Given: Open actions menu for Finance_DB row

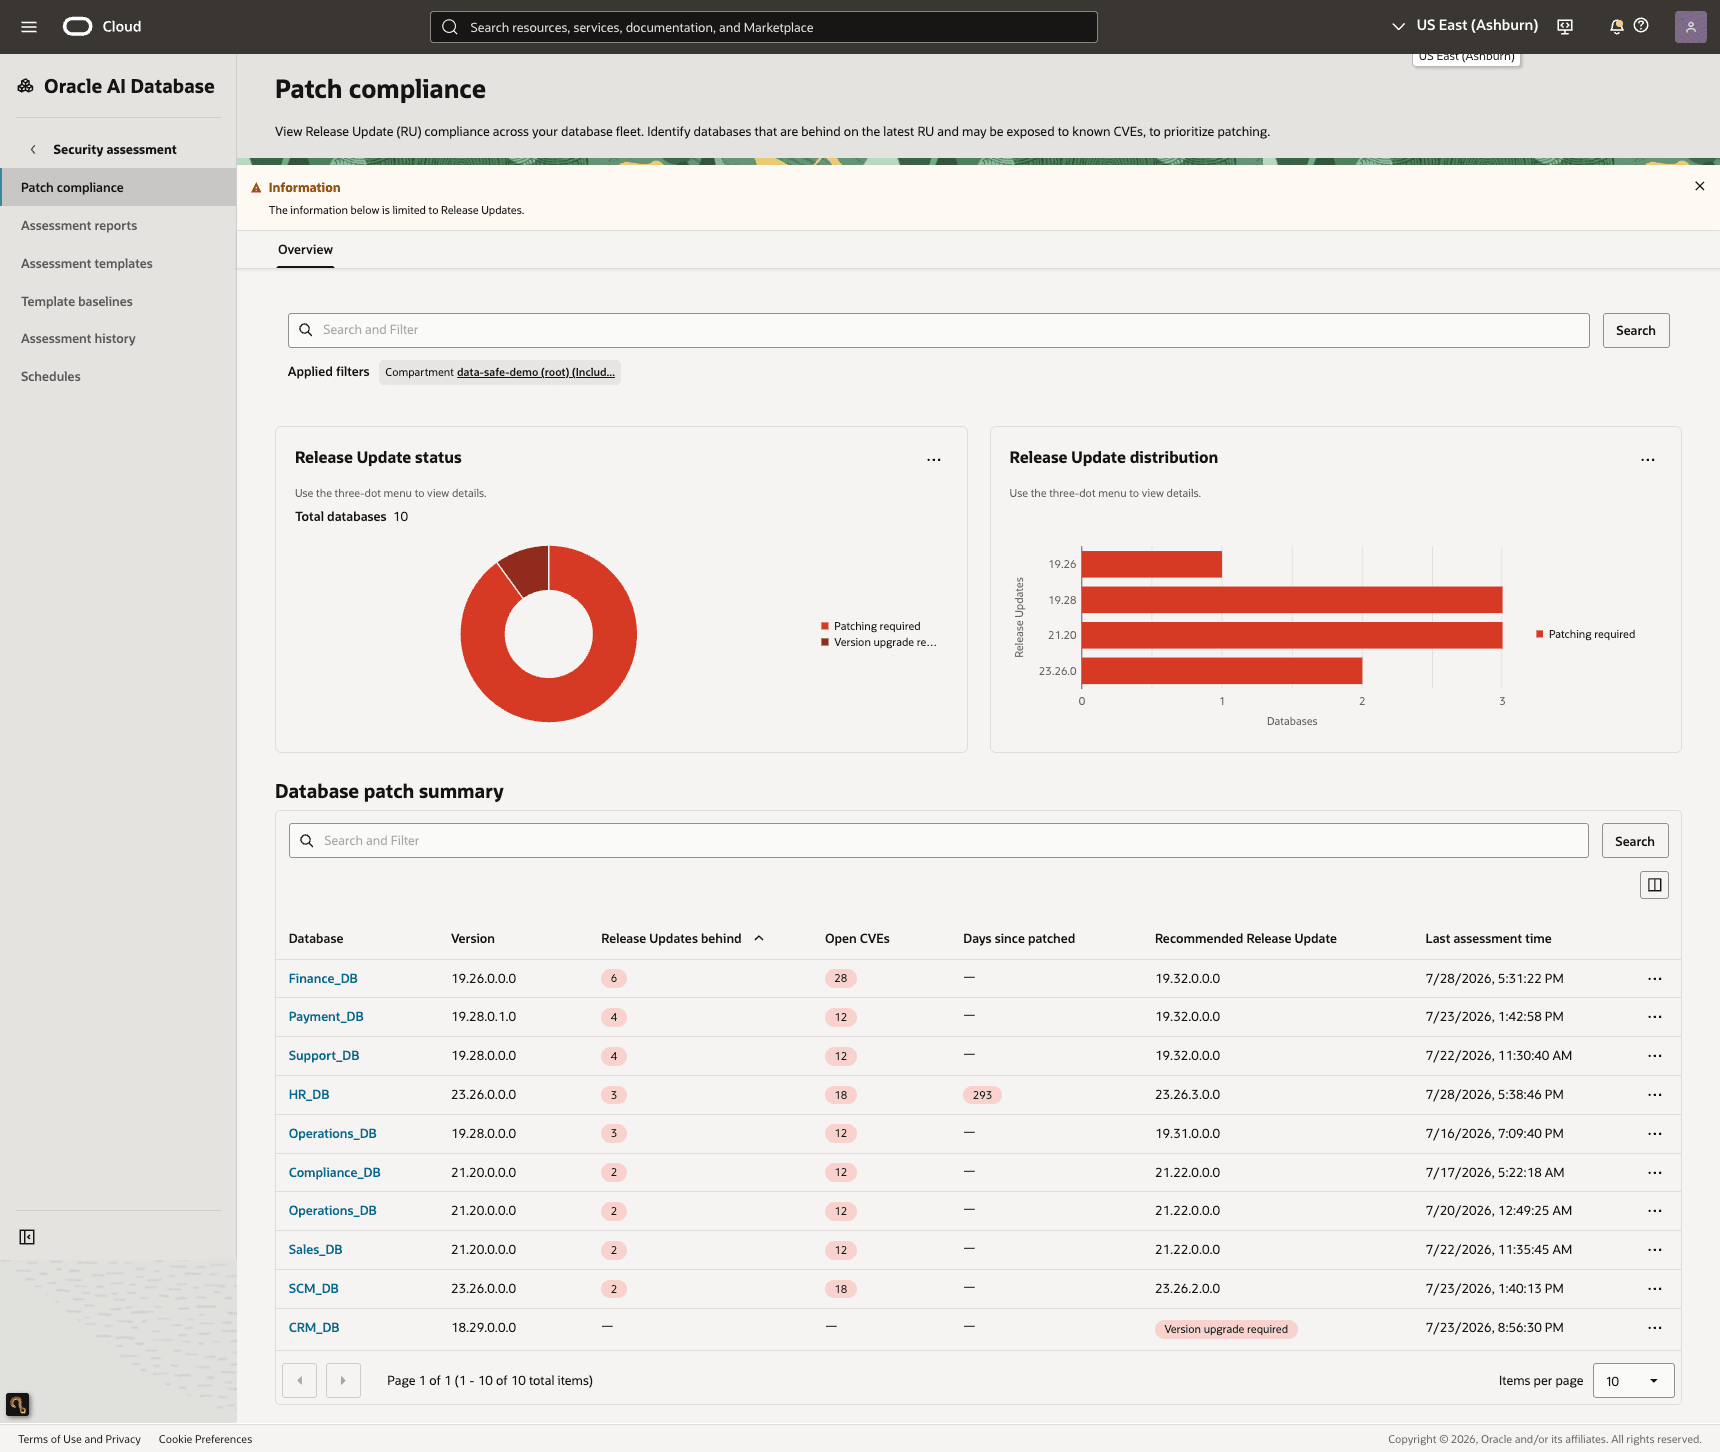Looking at the screenshot, I should [x=1654, y=979].
